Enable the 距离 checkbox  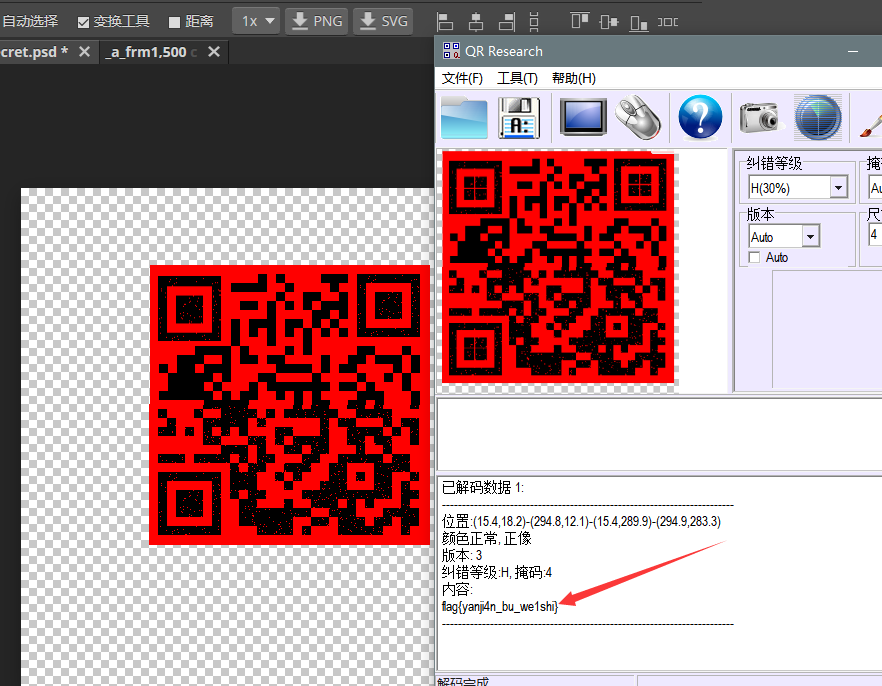coord(174,22)
